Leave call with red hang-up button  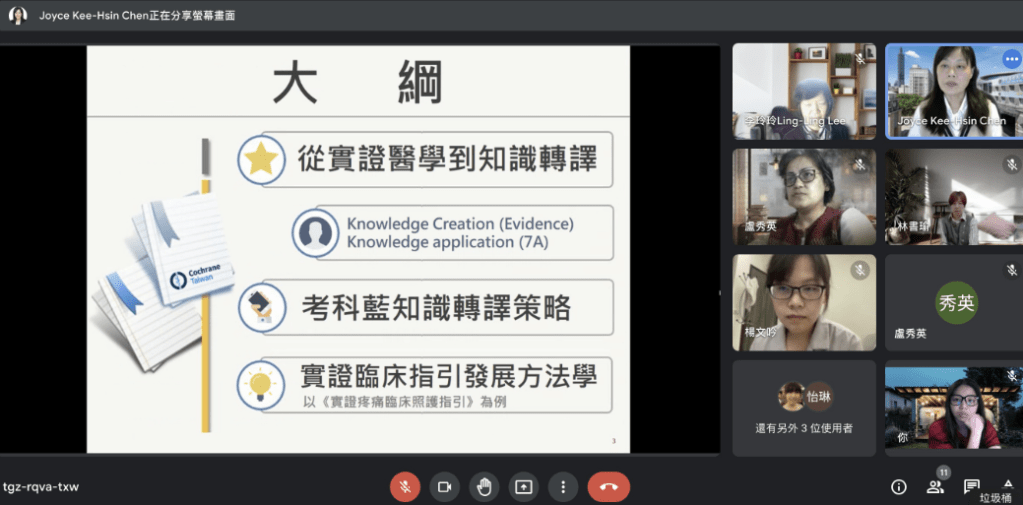tap(608, 487)
